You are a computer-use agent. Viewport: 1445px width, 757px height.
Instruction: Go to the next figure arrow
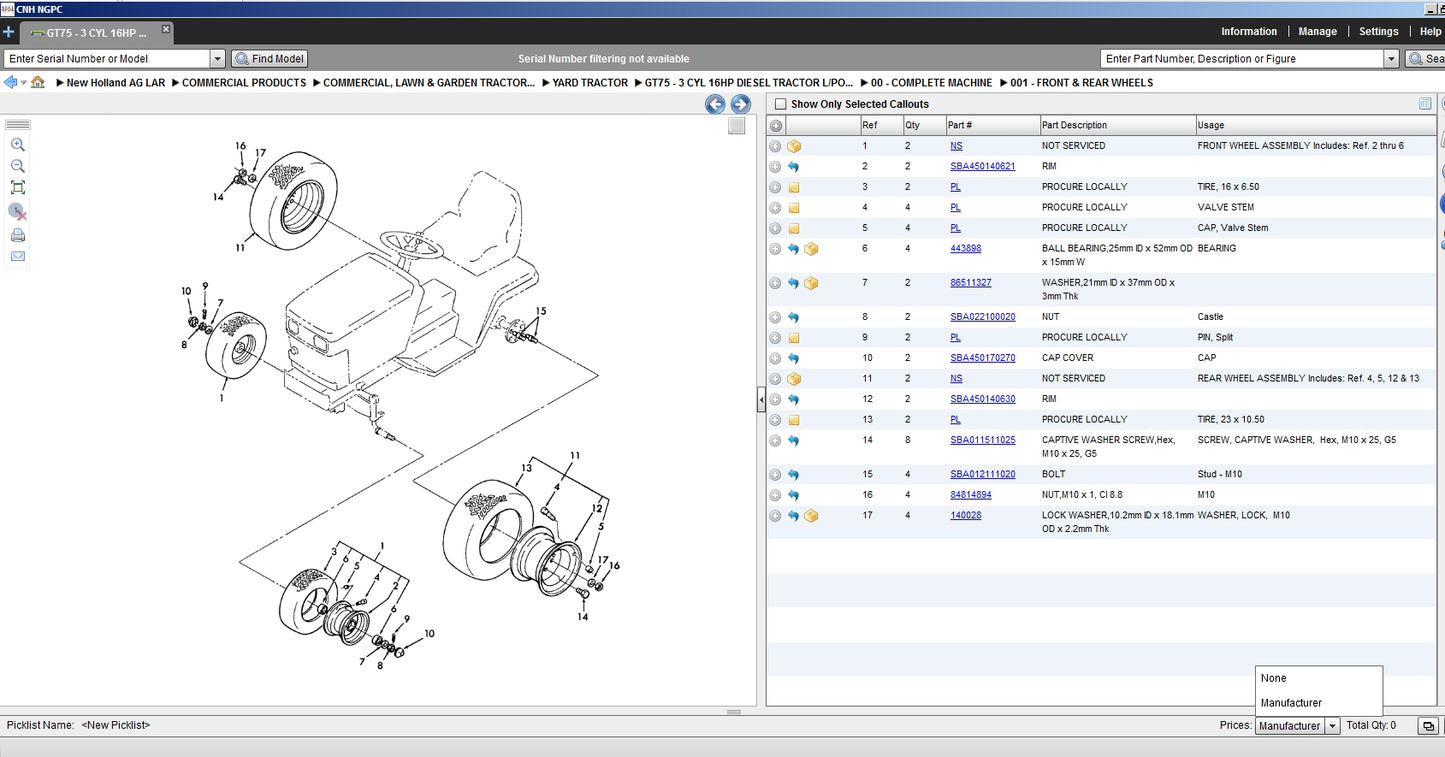tap(740, 104)
